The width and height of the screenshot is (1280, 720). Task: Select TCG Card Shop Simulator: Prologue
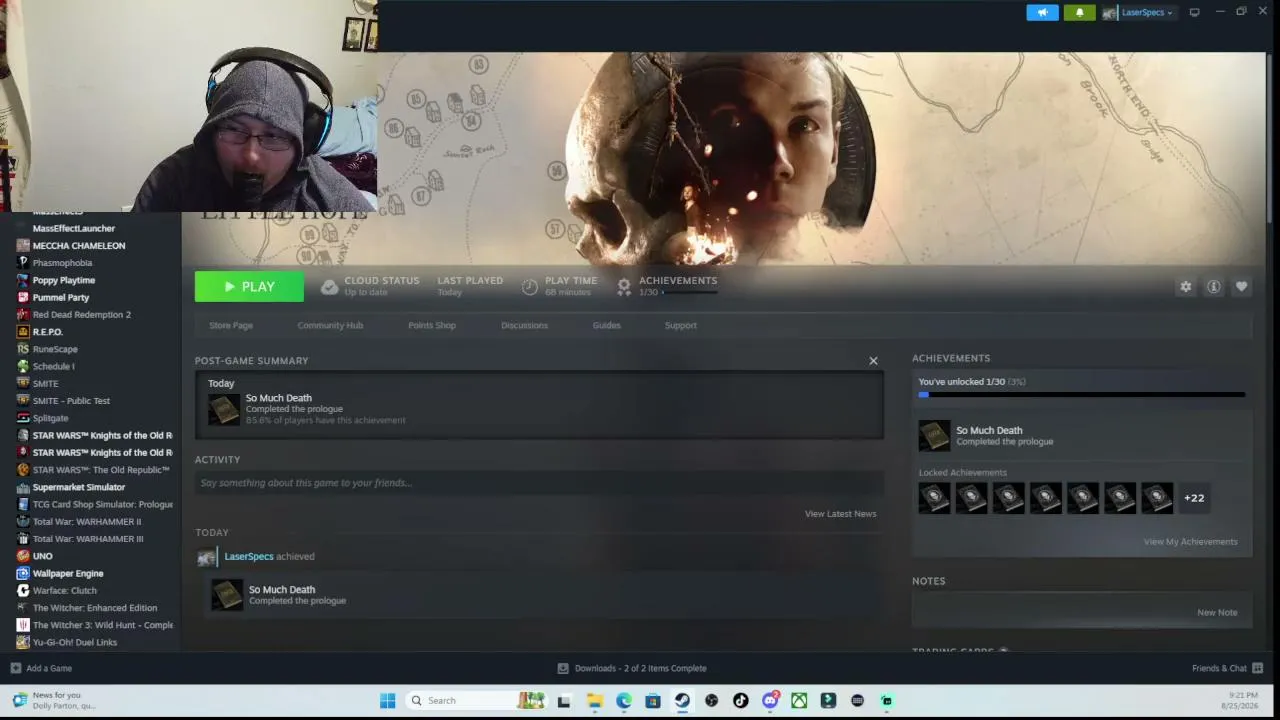click(102, 504)
